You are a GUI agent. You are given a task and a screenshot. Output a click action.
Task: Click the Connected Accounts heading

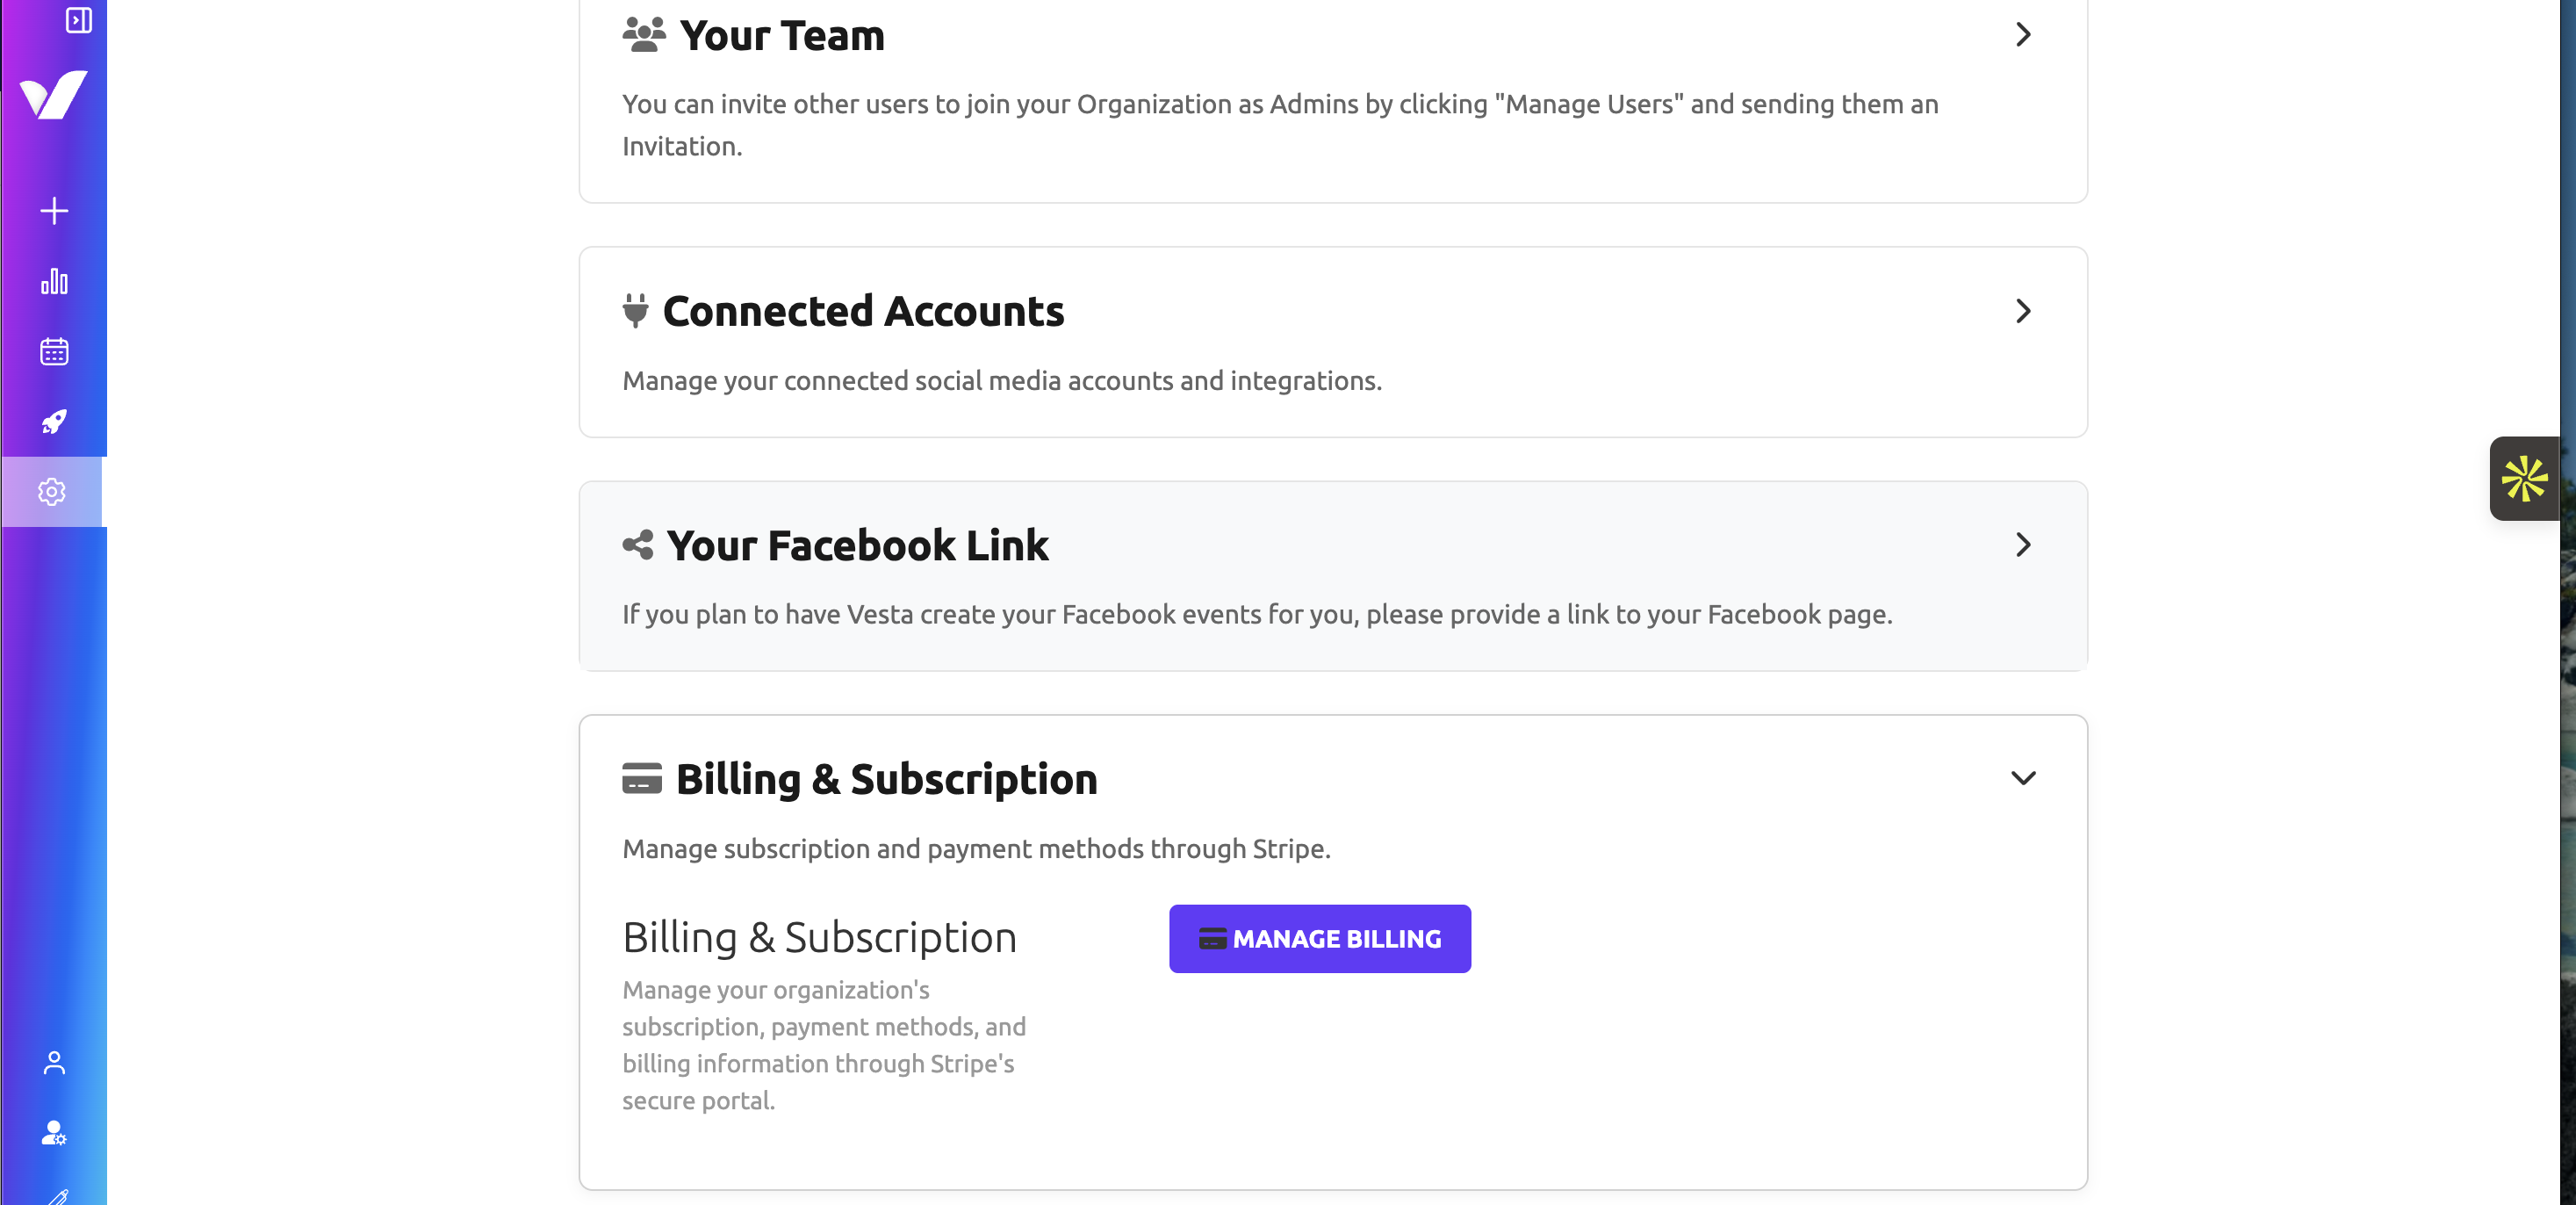(x=862, y=311)
